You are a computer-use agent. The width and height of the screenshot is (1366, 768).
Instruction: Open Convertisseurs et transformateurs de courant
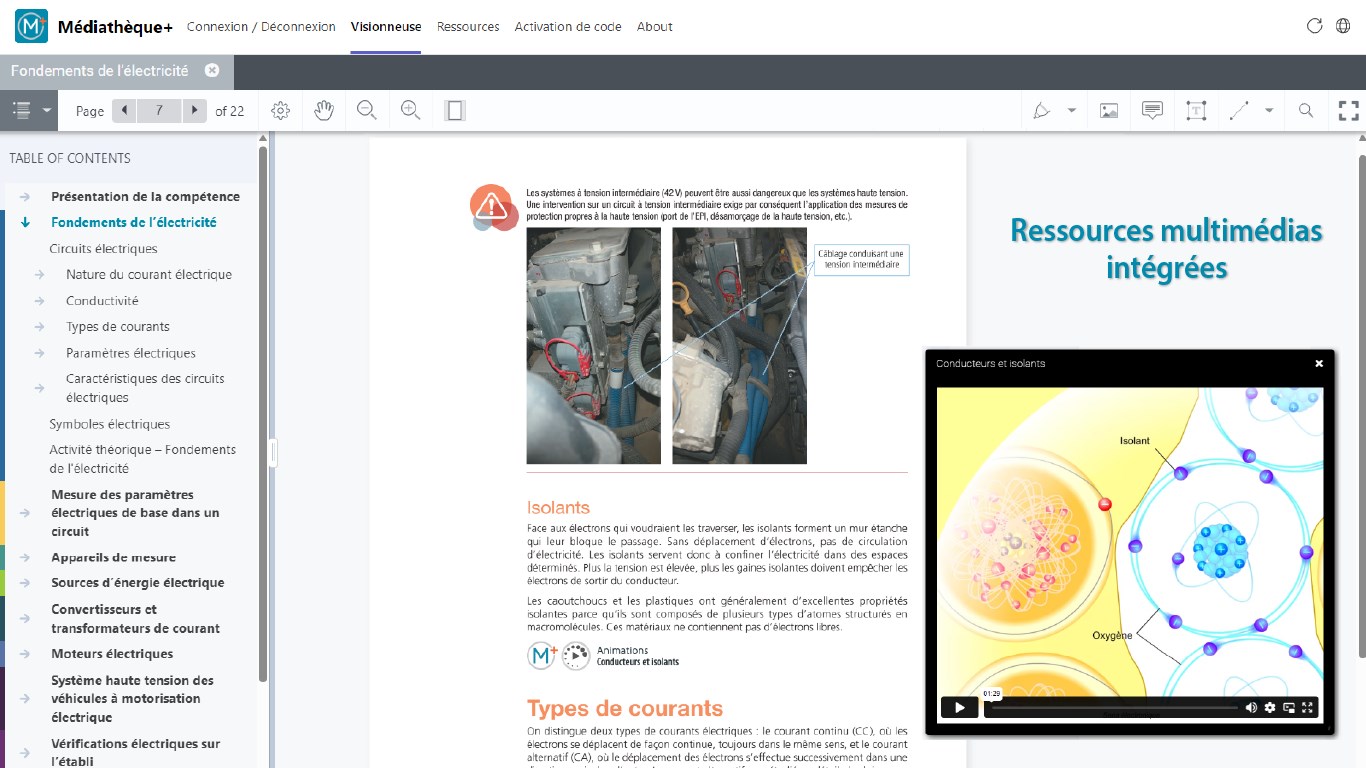pos(136,619)
